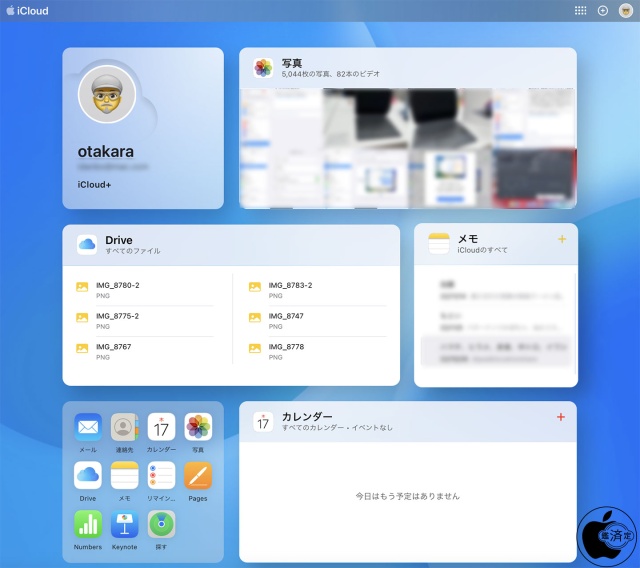Click the 写真 widget title
The height and width of the screenshot is (568, 640).
(292, 63)
